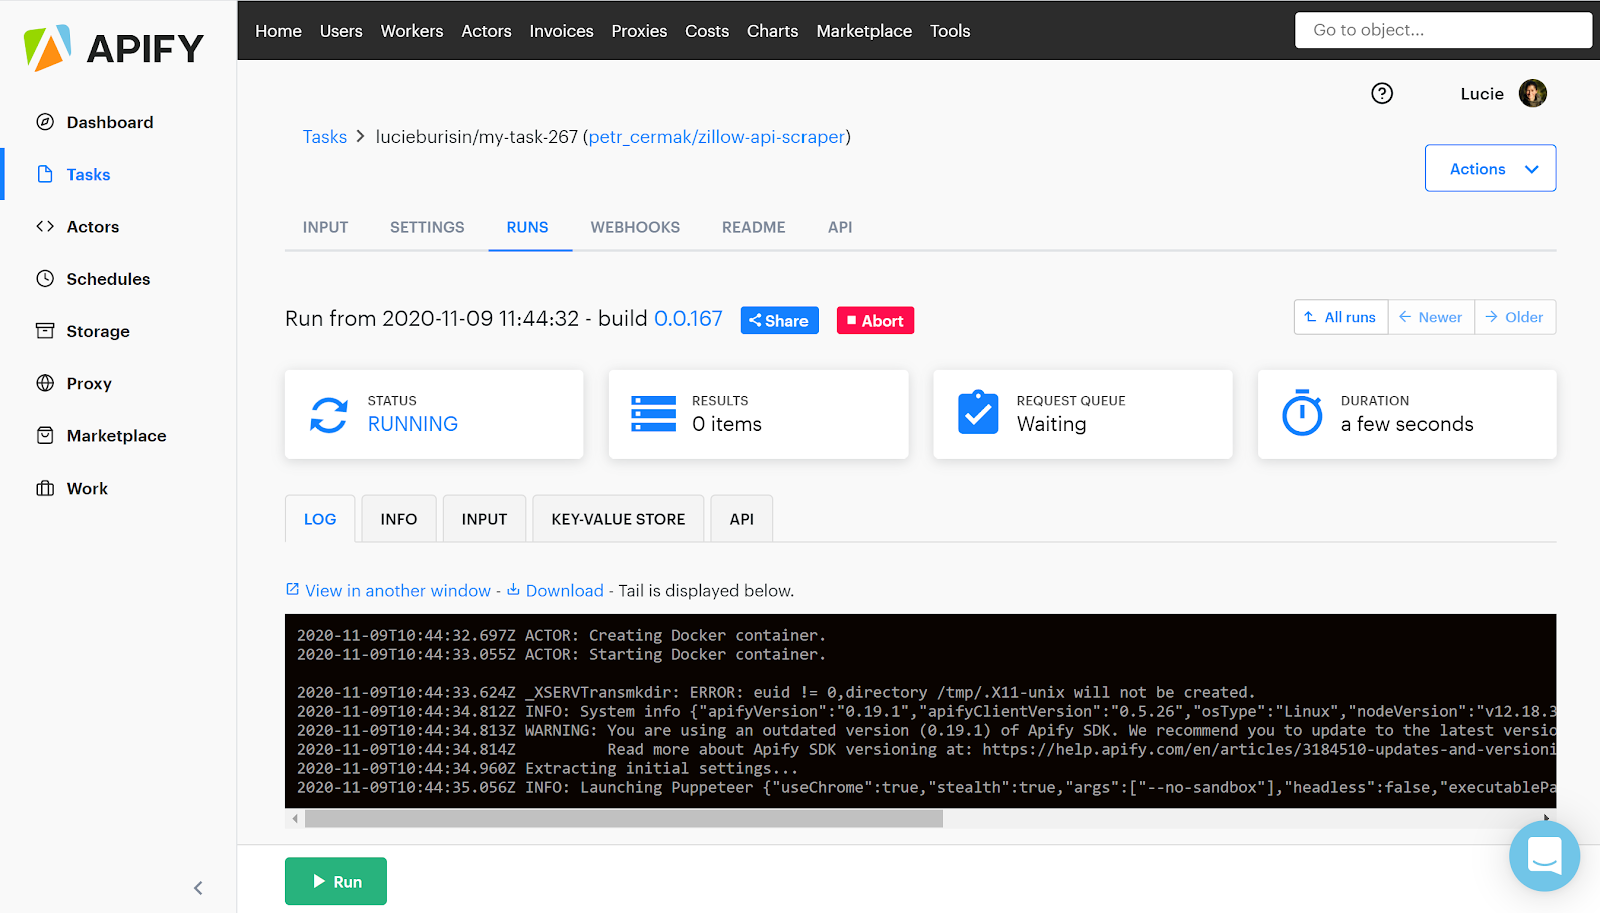Open Costs in the top menu
This screenshot has height=913, width=1600.
tap(707, 31)
